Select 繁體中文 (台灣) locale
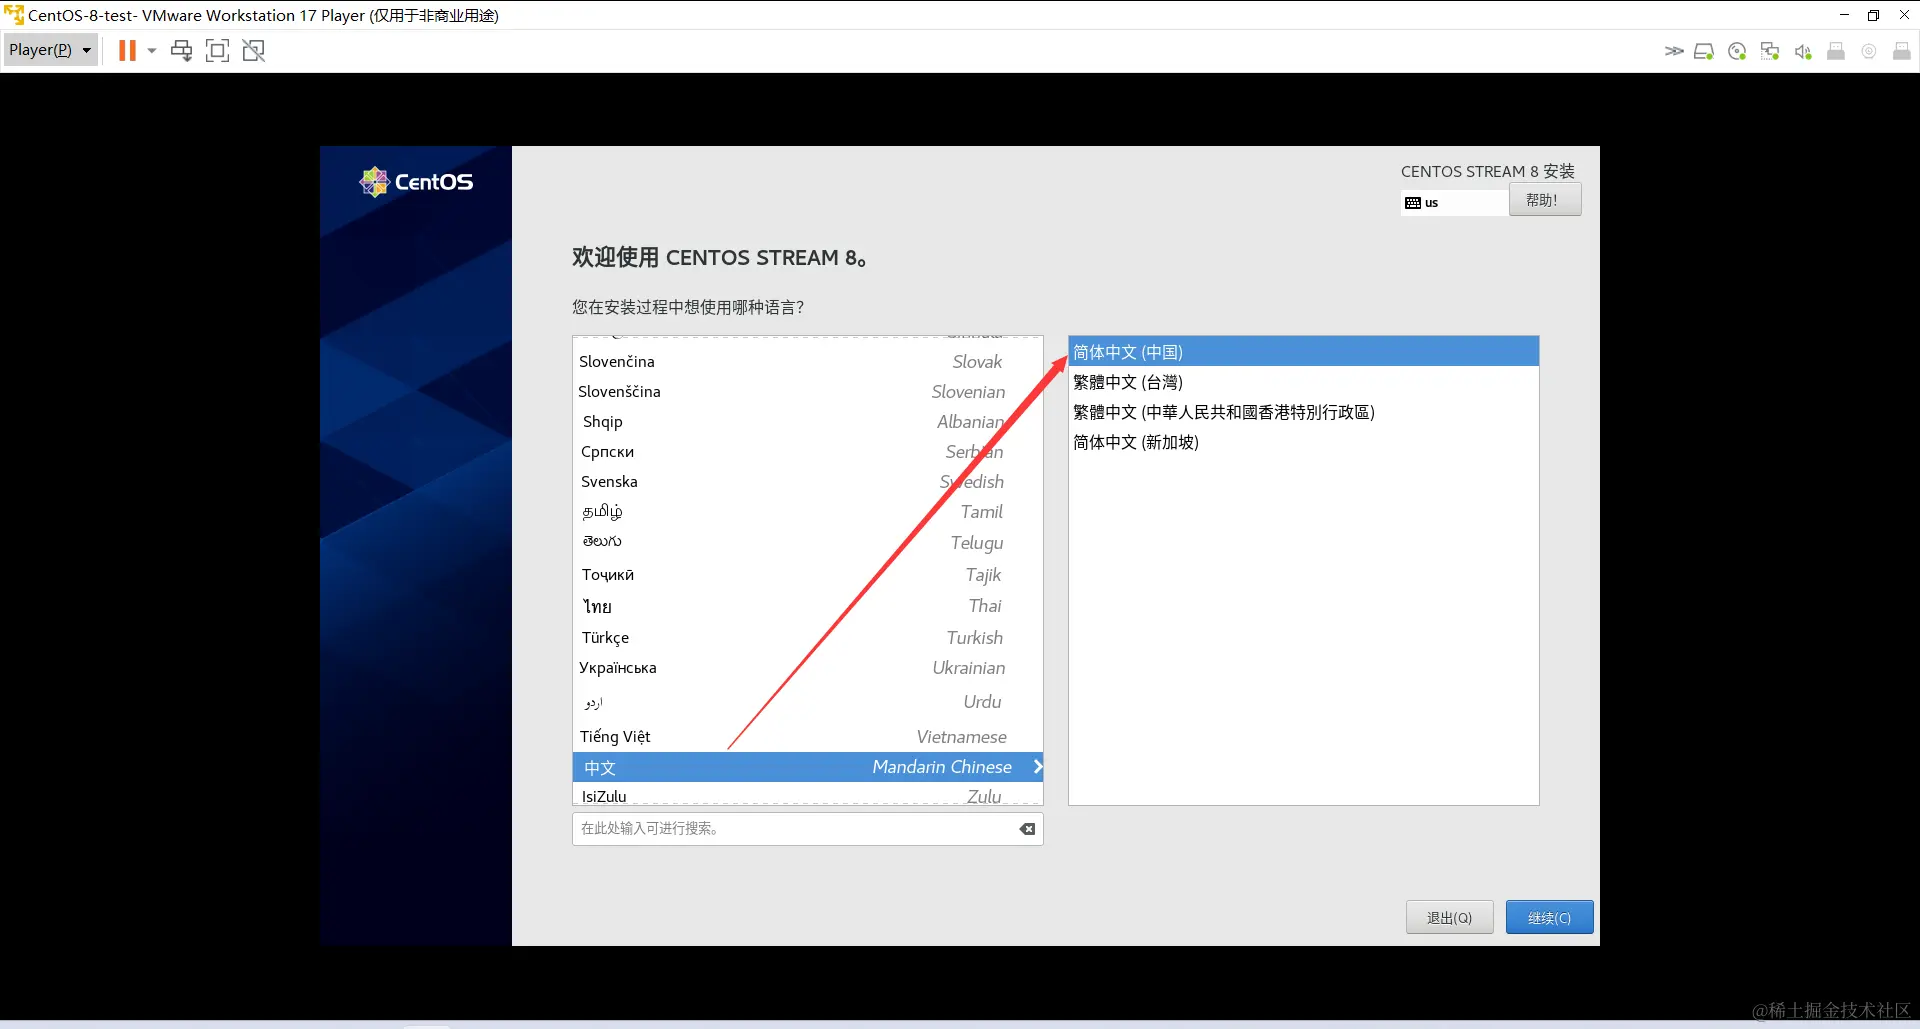 (1303, 382)
